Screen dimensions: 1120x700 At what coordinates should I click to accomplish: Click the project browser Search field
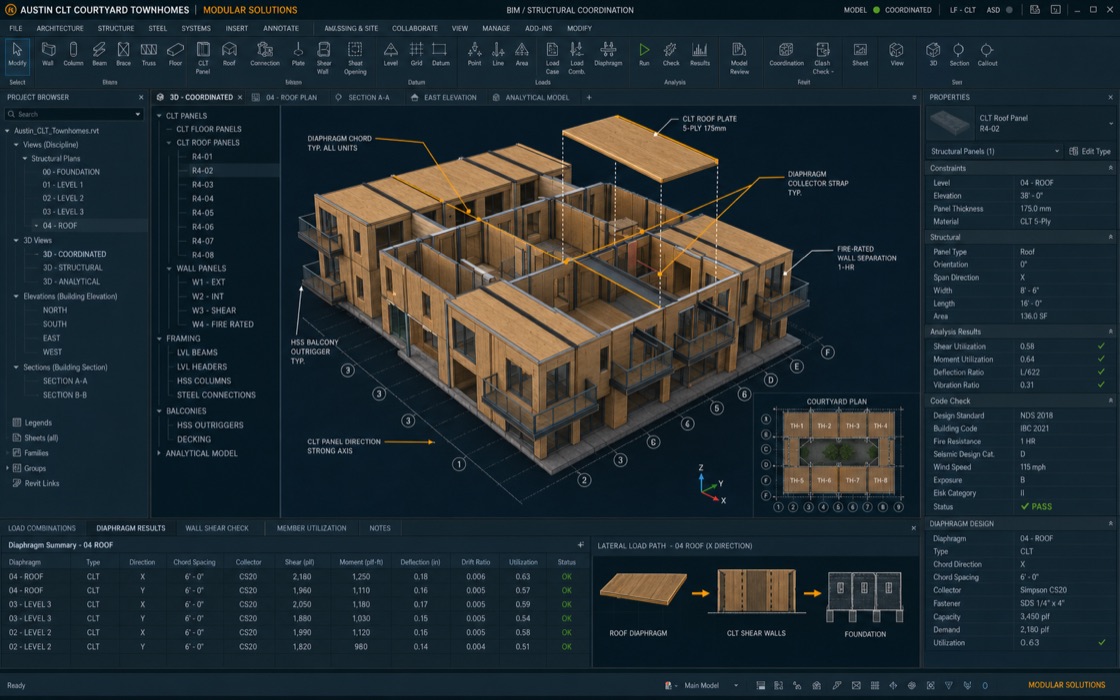pyautogui.click(x=74, y=114)
